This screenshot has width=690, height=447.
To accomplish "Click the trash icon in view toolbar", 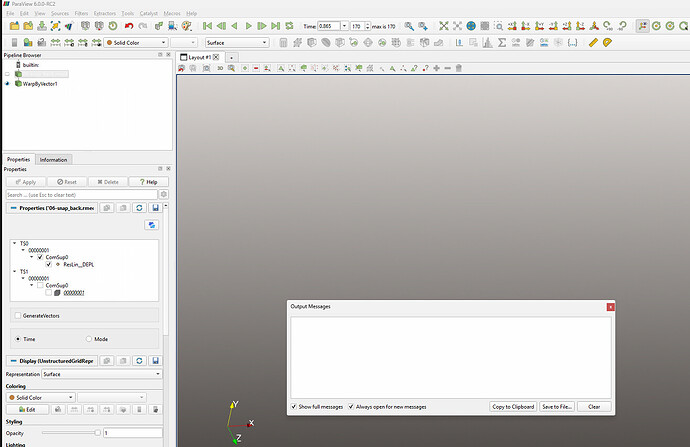I will coord(459,68).
